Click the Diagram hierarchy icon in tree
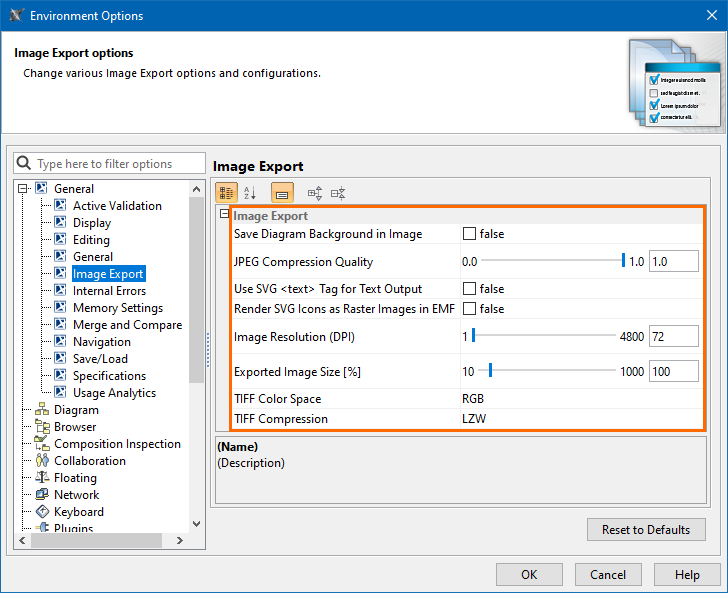This screenshot has height=593, width=728. (x=42, y=410)
